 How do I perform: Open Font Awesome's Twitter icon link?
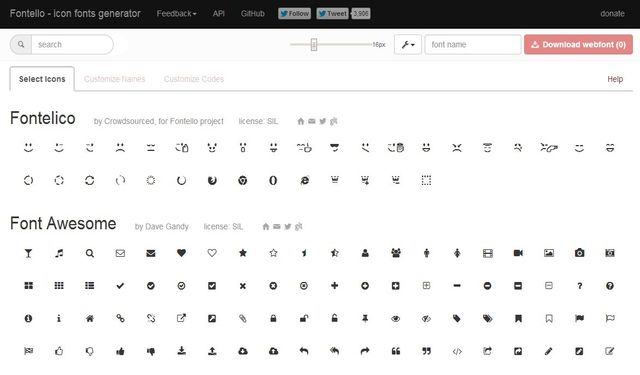288,226
